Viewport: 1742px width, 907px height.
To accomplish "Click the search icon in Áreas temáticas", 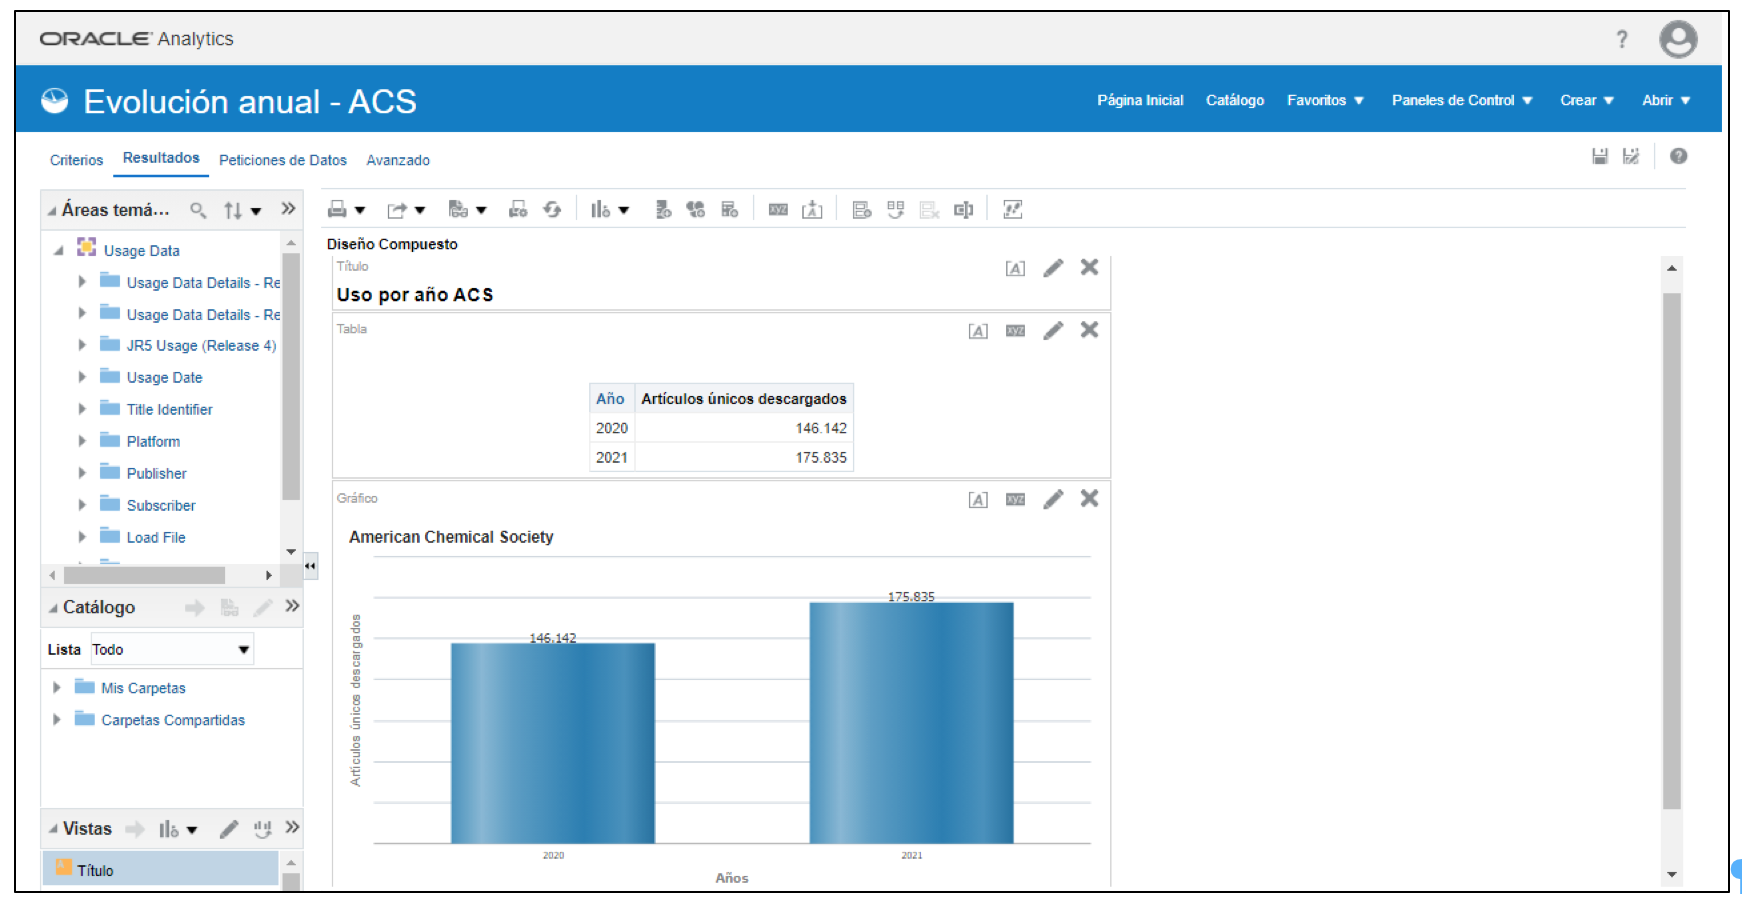I will point(198,210).
